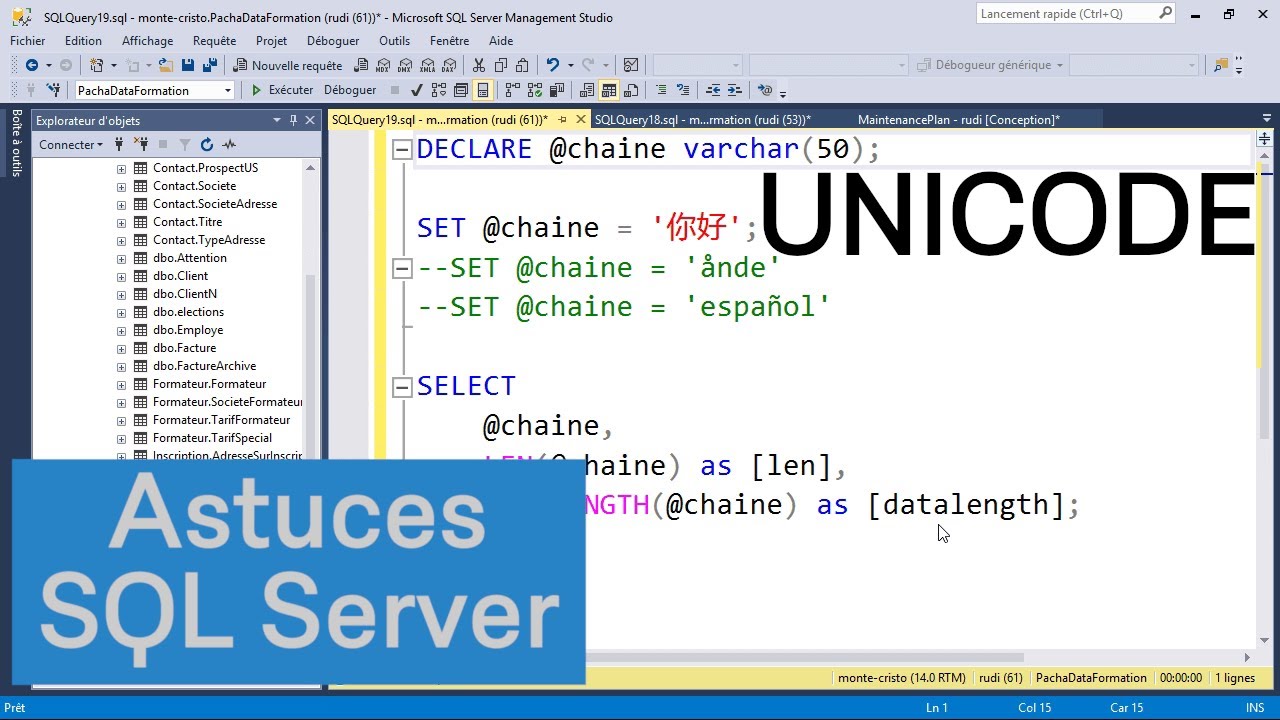Click the activity monitor icon in Object Explorer

(229, 144)
